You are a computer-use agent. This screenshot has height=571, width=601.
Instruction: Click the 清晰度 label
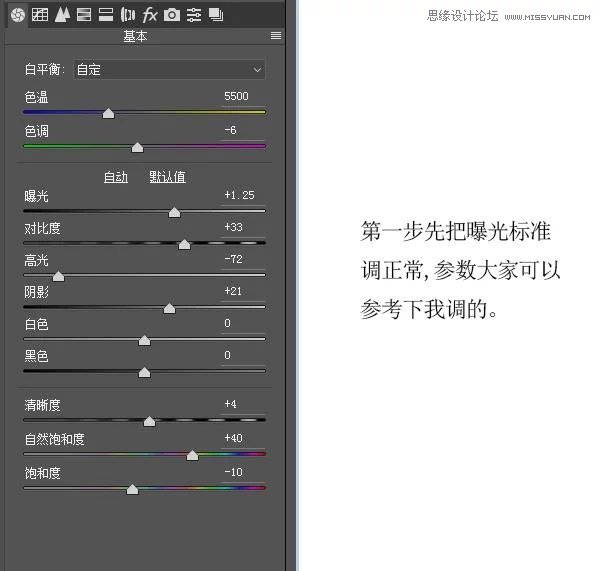click(43, 405)
